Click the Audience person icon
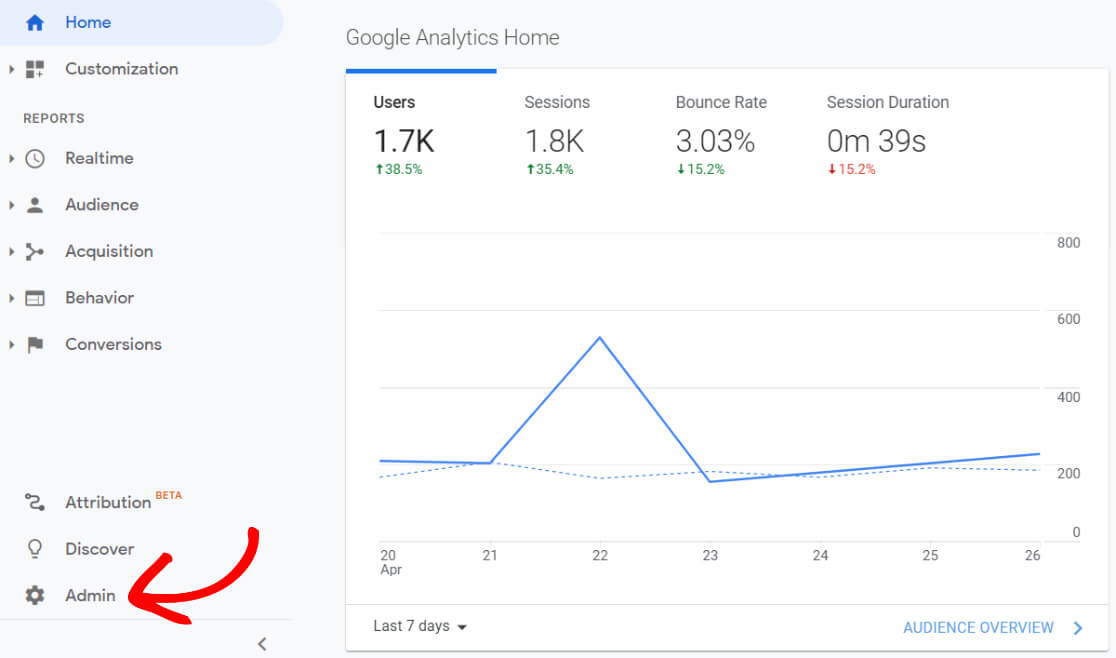 coord(34,204)
